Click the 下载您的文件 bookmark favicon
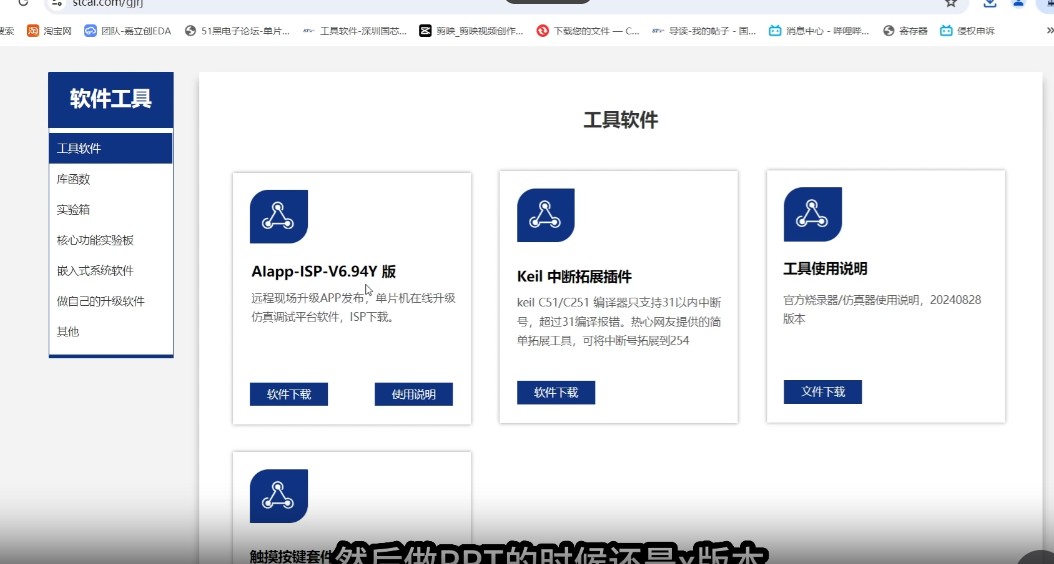This screenshot has height=564, width=1054. (542, 31)
